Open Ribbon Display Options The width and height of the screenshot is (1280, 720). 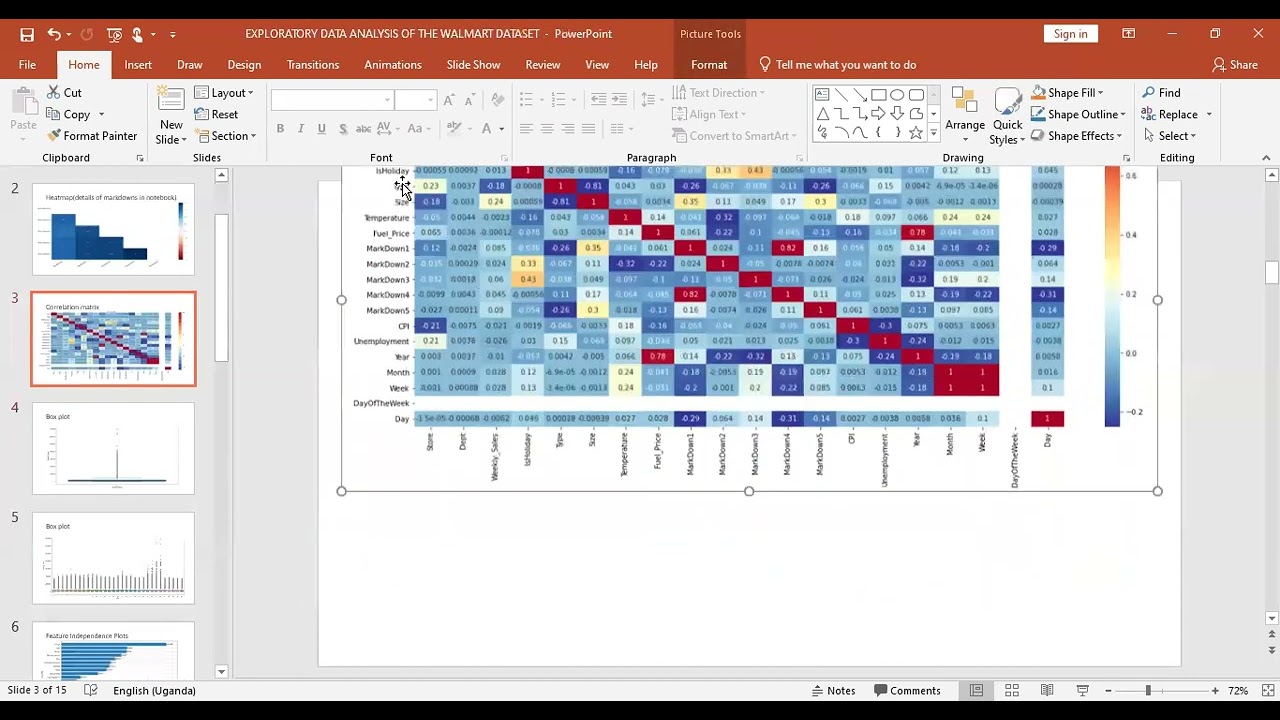[1128, 34]
